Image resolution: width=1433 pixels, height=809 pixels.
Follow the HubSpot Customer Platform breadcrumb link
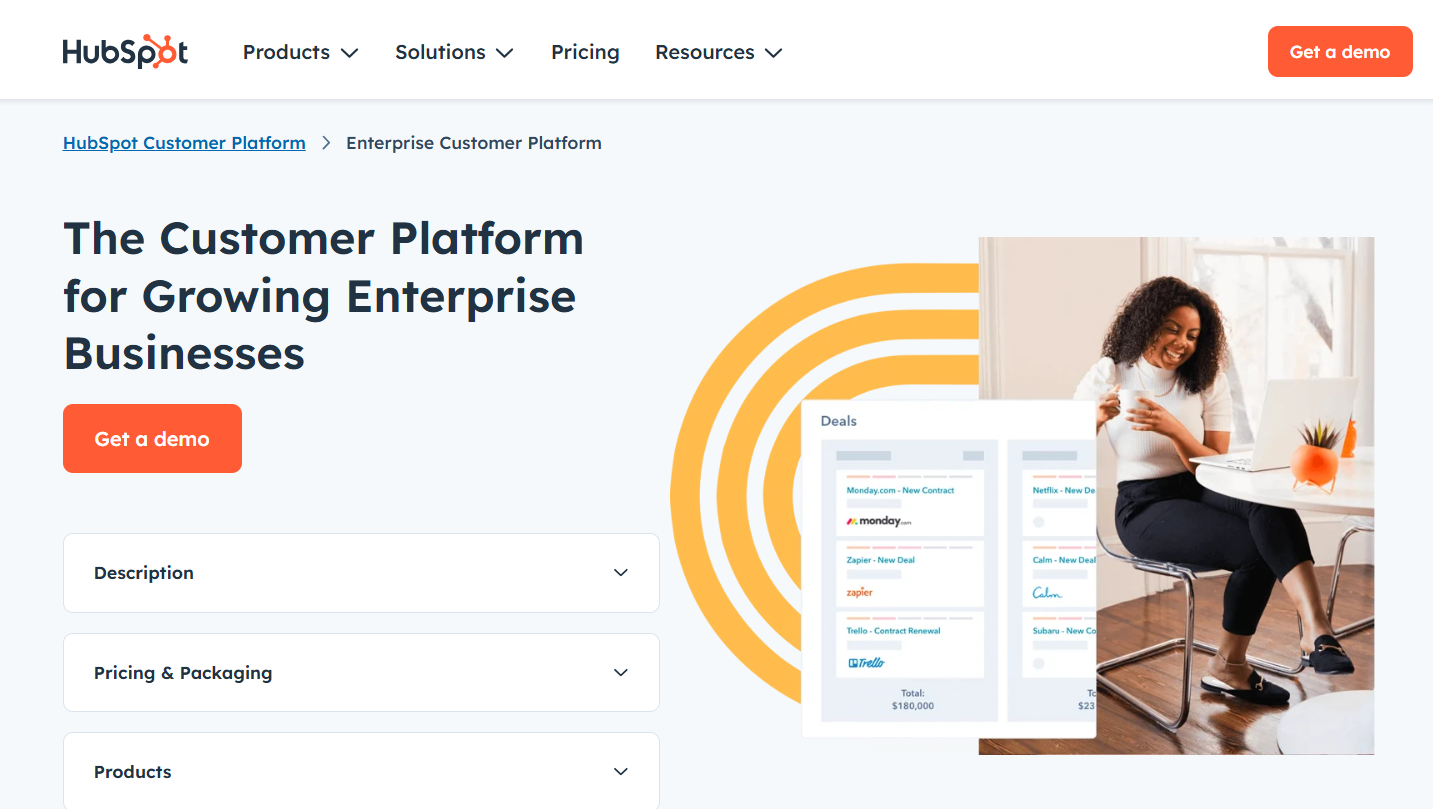coord(184,143)
